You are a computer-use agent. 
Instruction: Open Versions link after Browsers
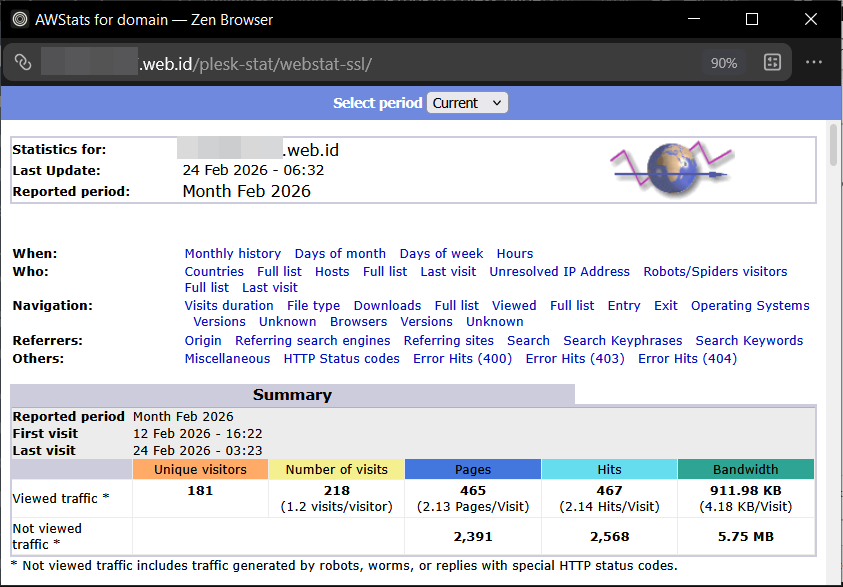pyautogui.click(x=426, y=321)
